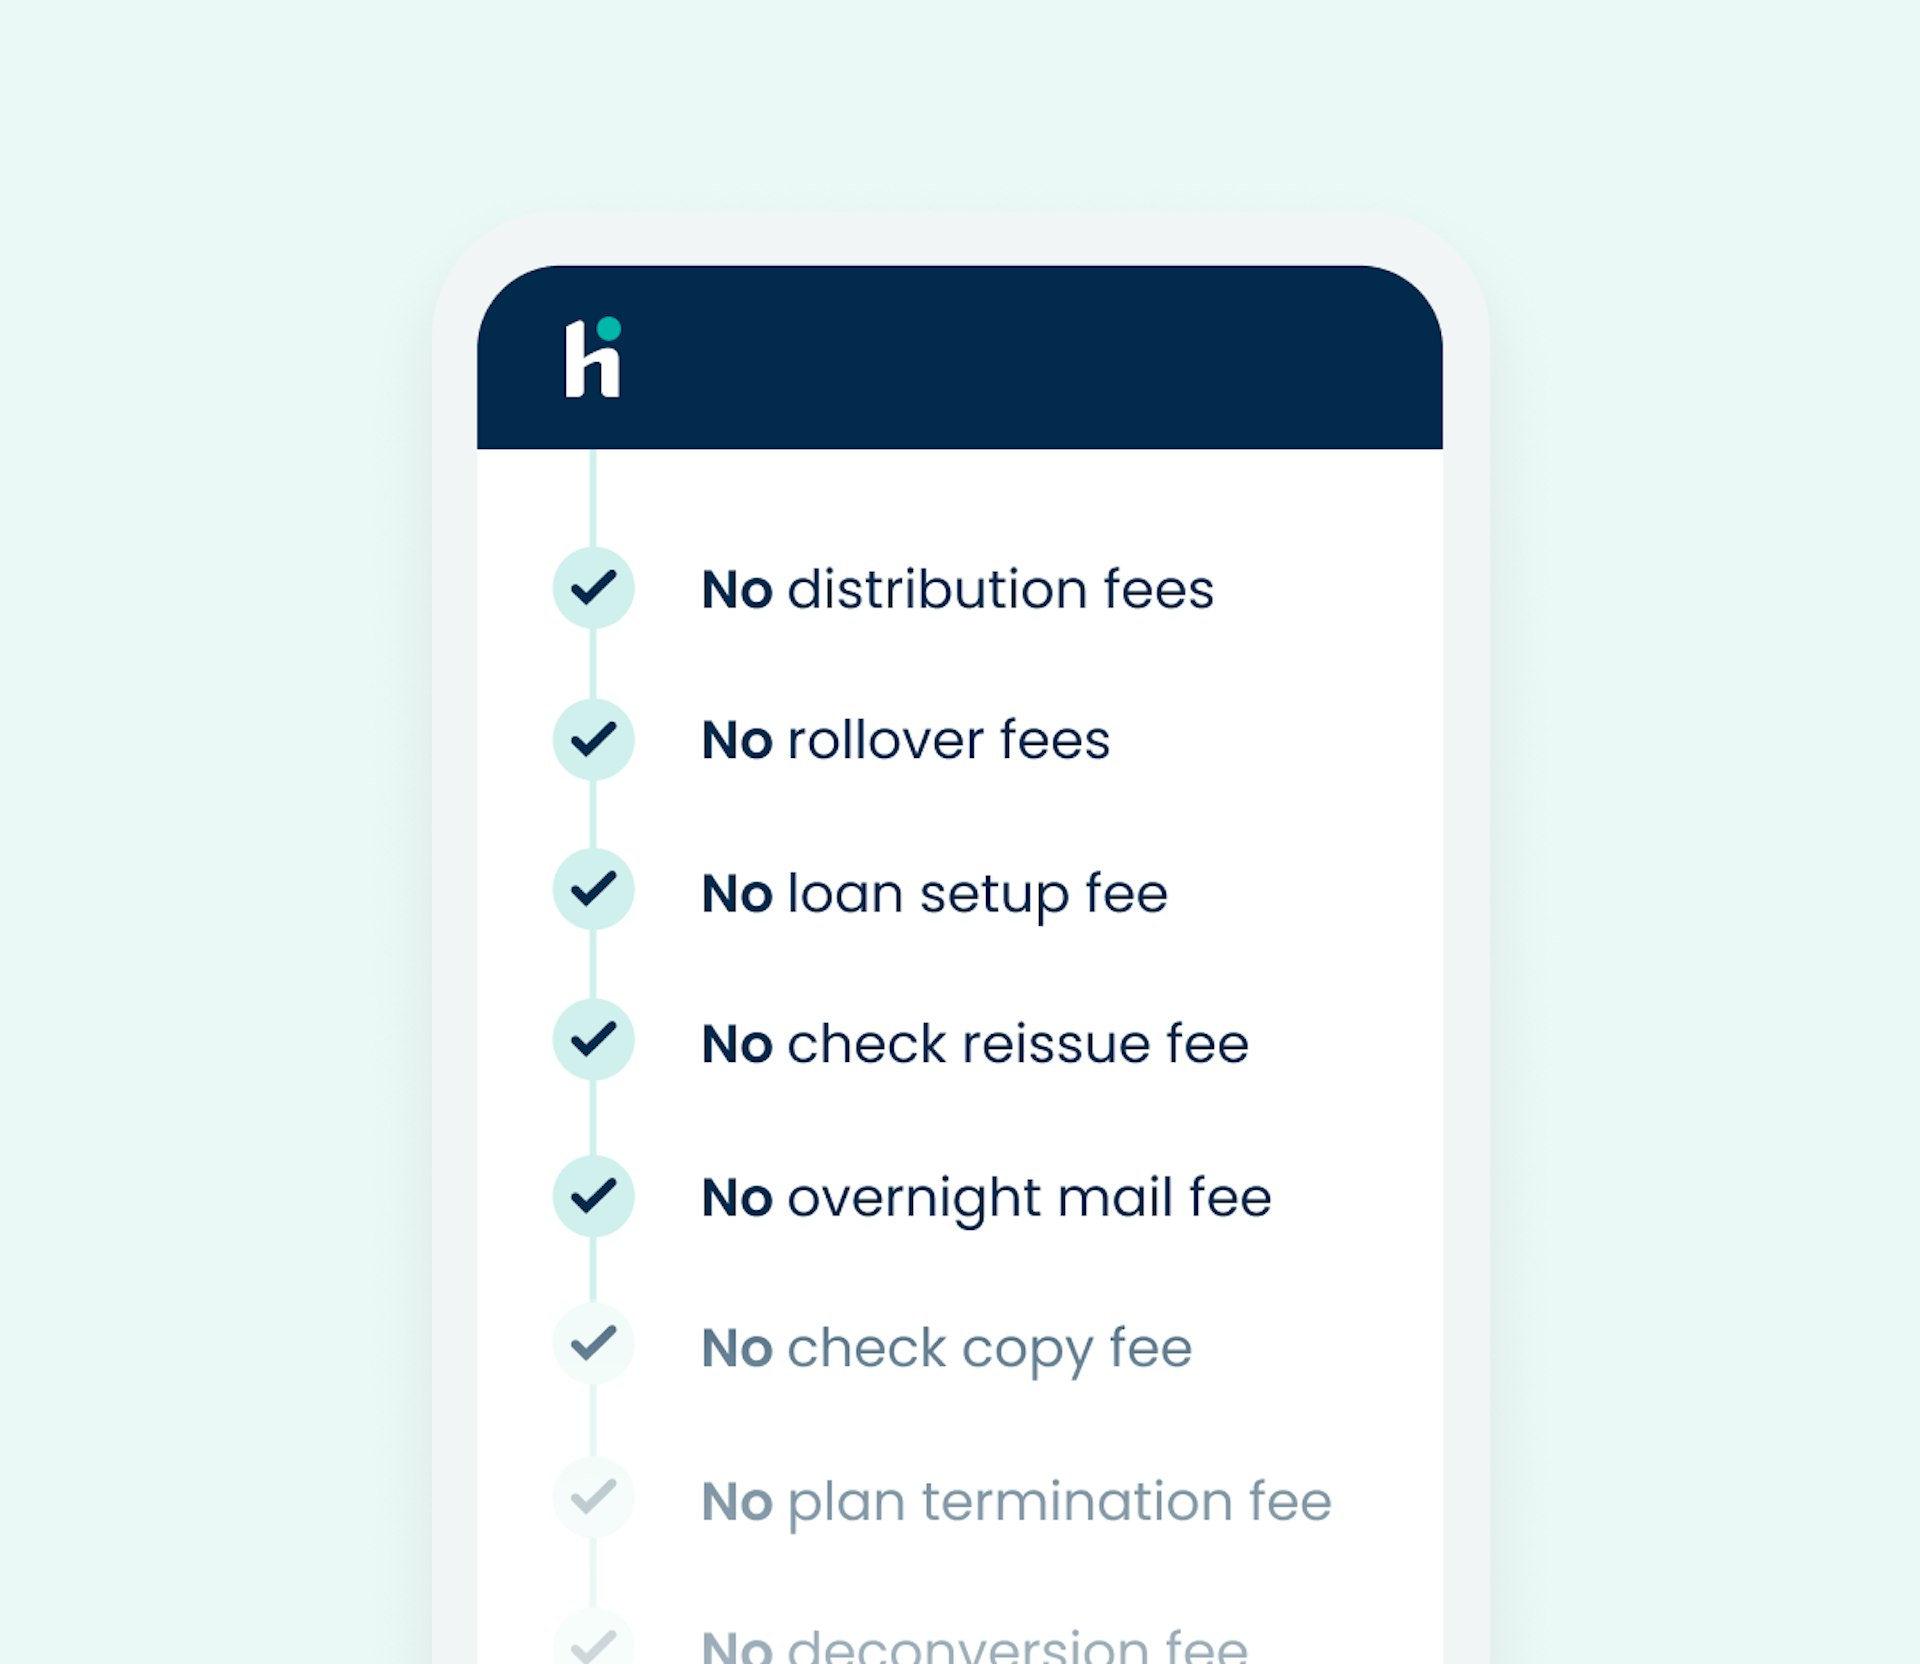1920x1664 pixels.
Task: Click the checkmark beside No distribution fees
Action: pos(593,588)
